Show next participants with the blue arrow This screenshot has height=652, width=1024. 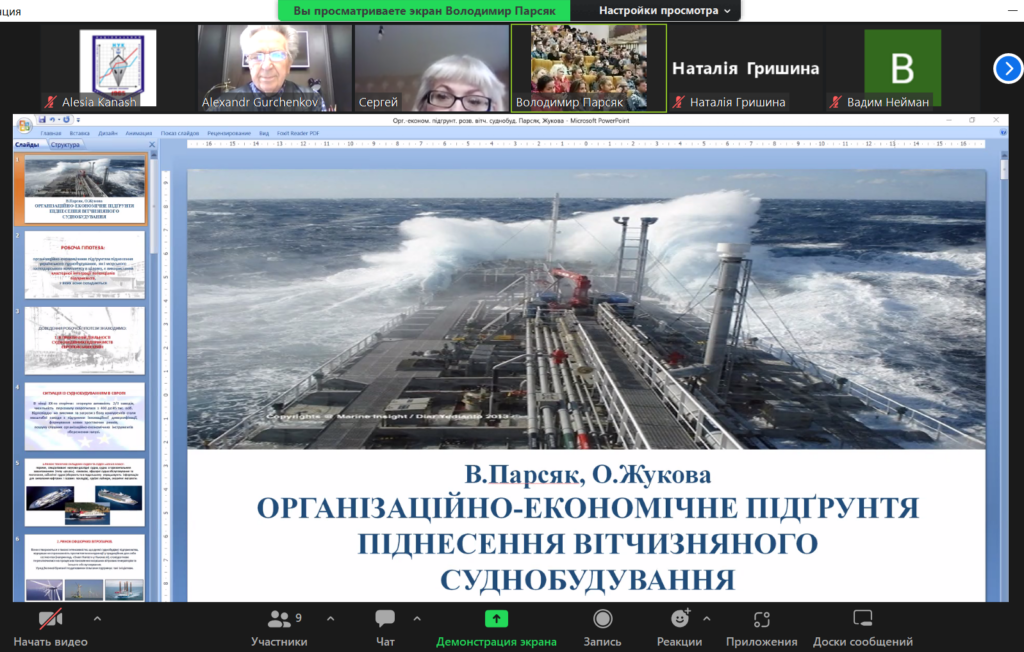(1007, 68)
